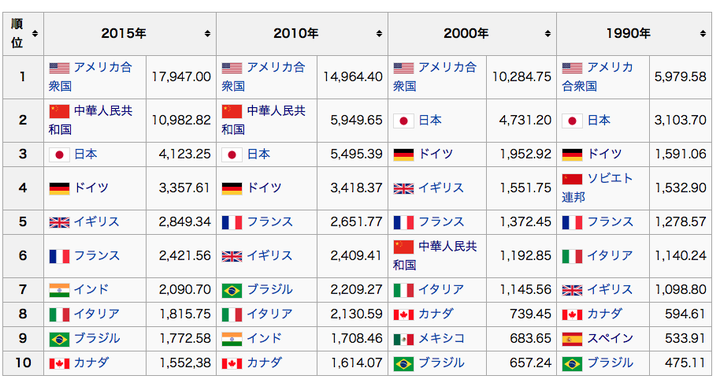Screen dimensions: 720x383
Task: Select the value 4,731.20
Action: tap(525, 120)
